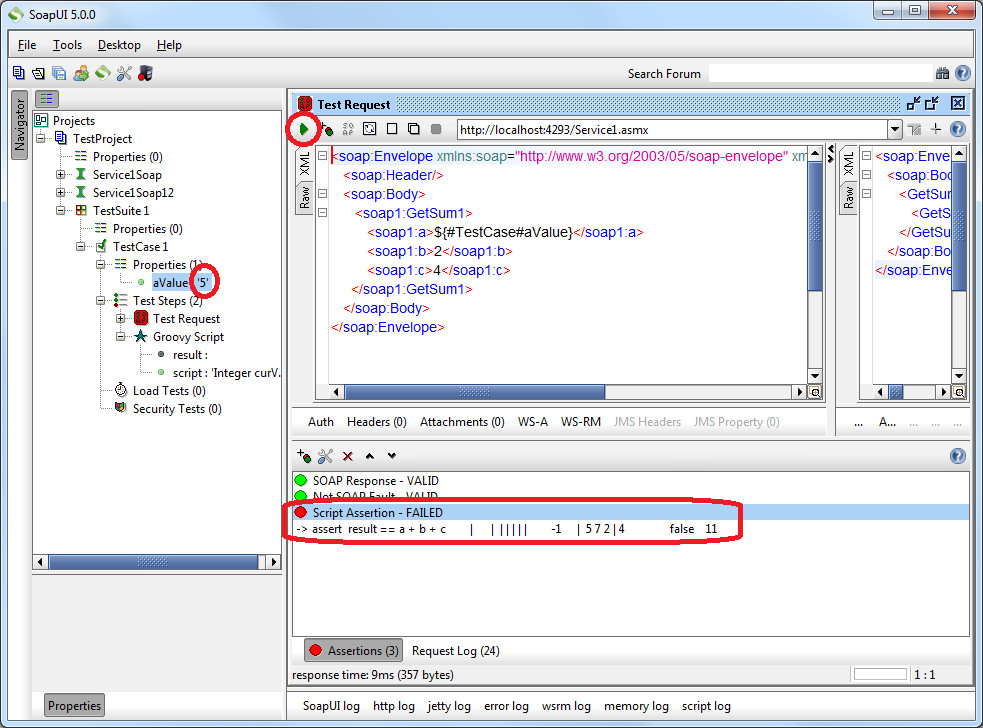The width and height of the screenshot is (983, 728).
Task: Click the plus icon beside the endpoint field
Action: (x=936, y=129)
